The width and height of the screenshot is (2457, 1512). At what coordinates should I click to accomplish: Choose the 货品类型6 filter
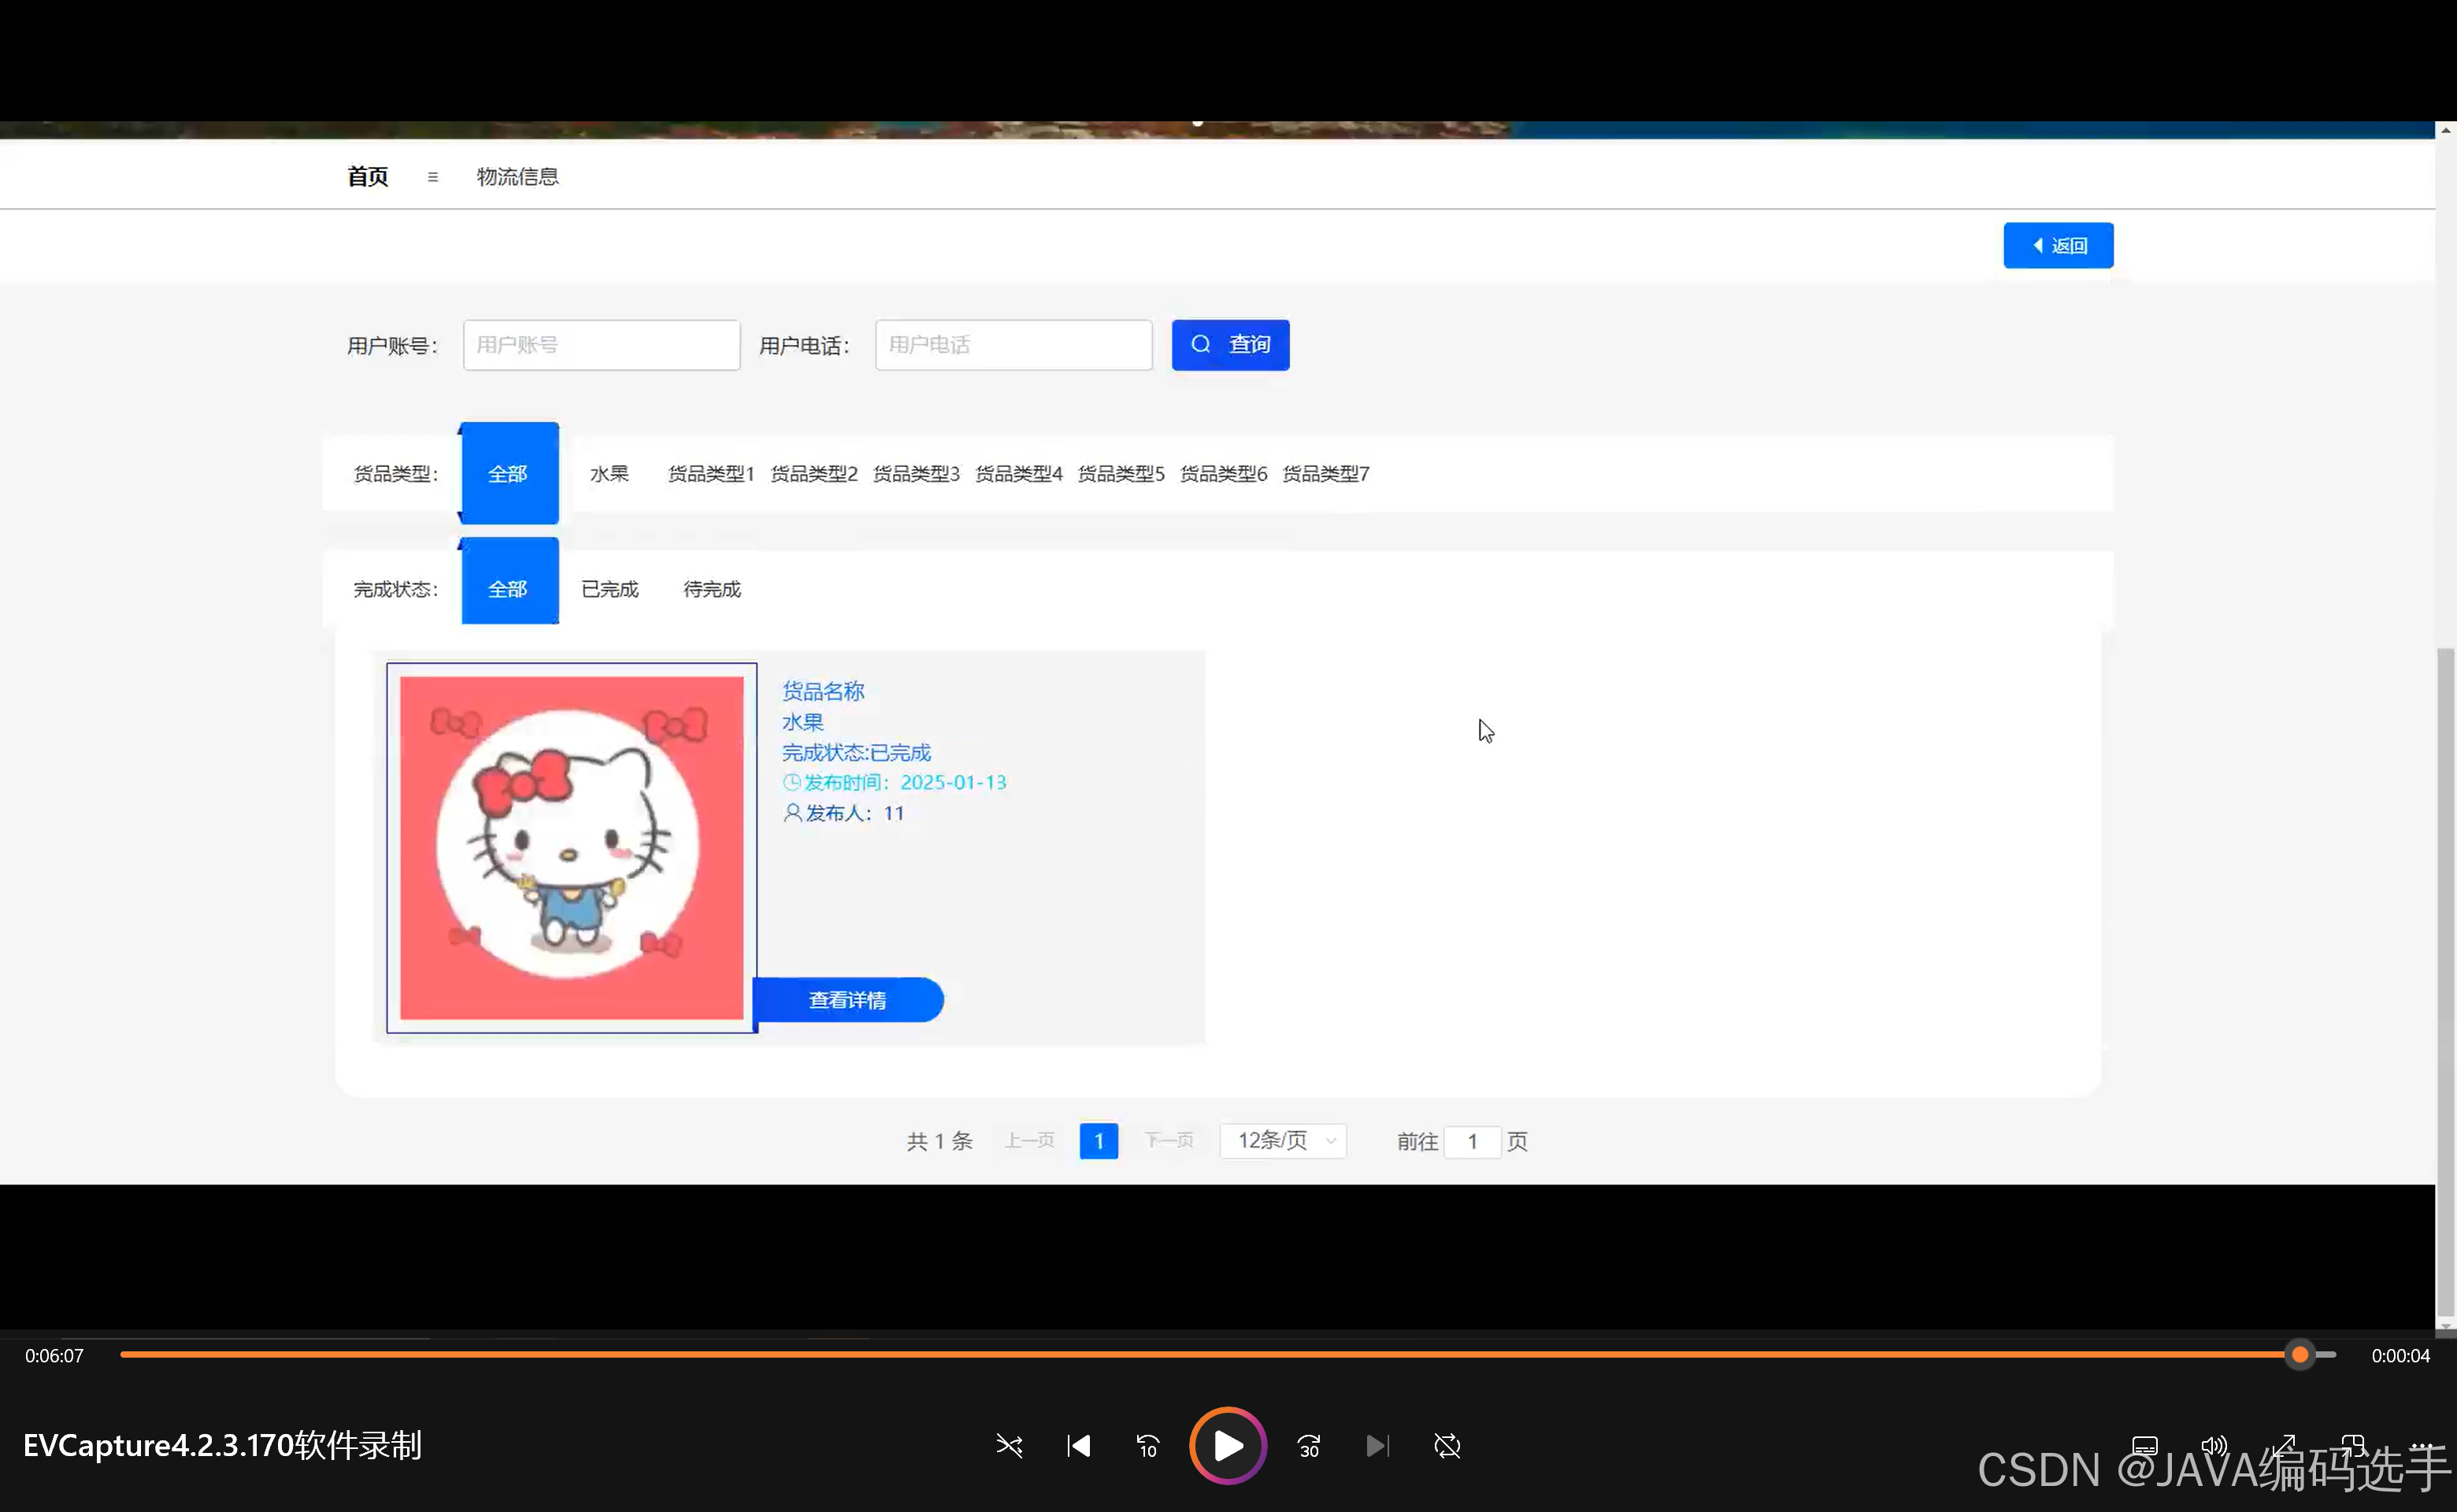[1224, 474]
